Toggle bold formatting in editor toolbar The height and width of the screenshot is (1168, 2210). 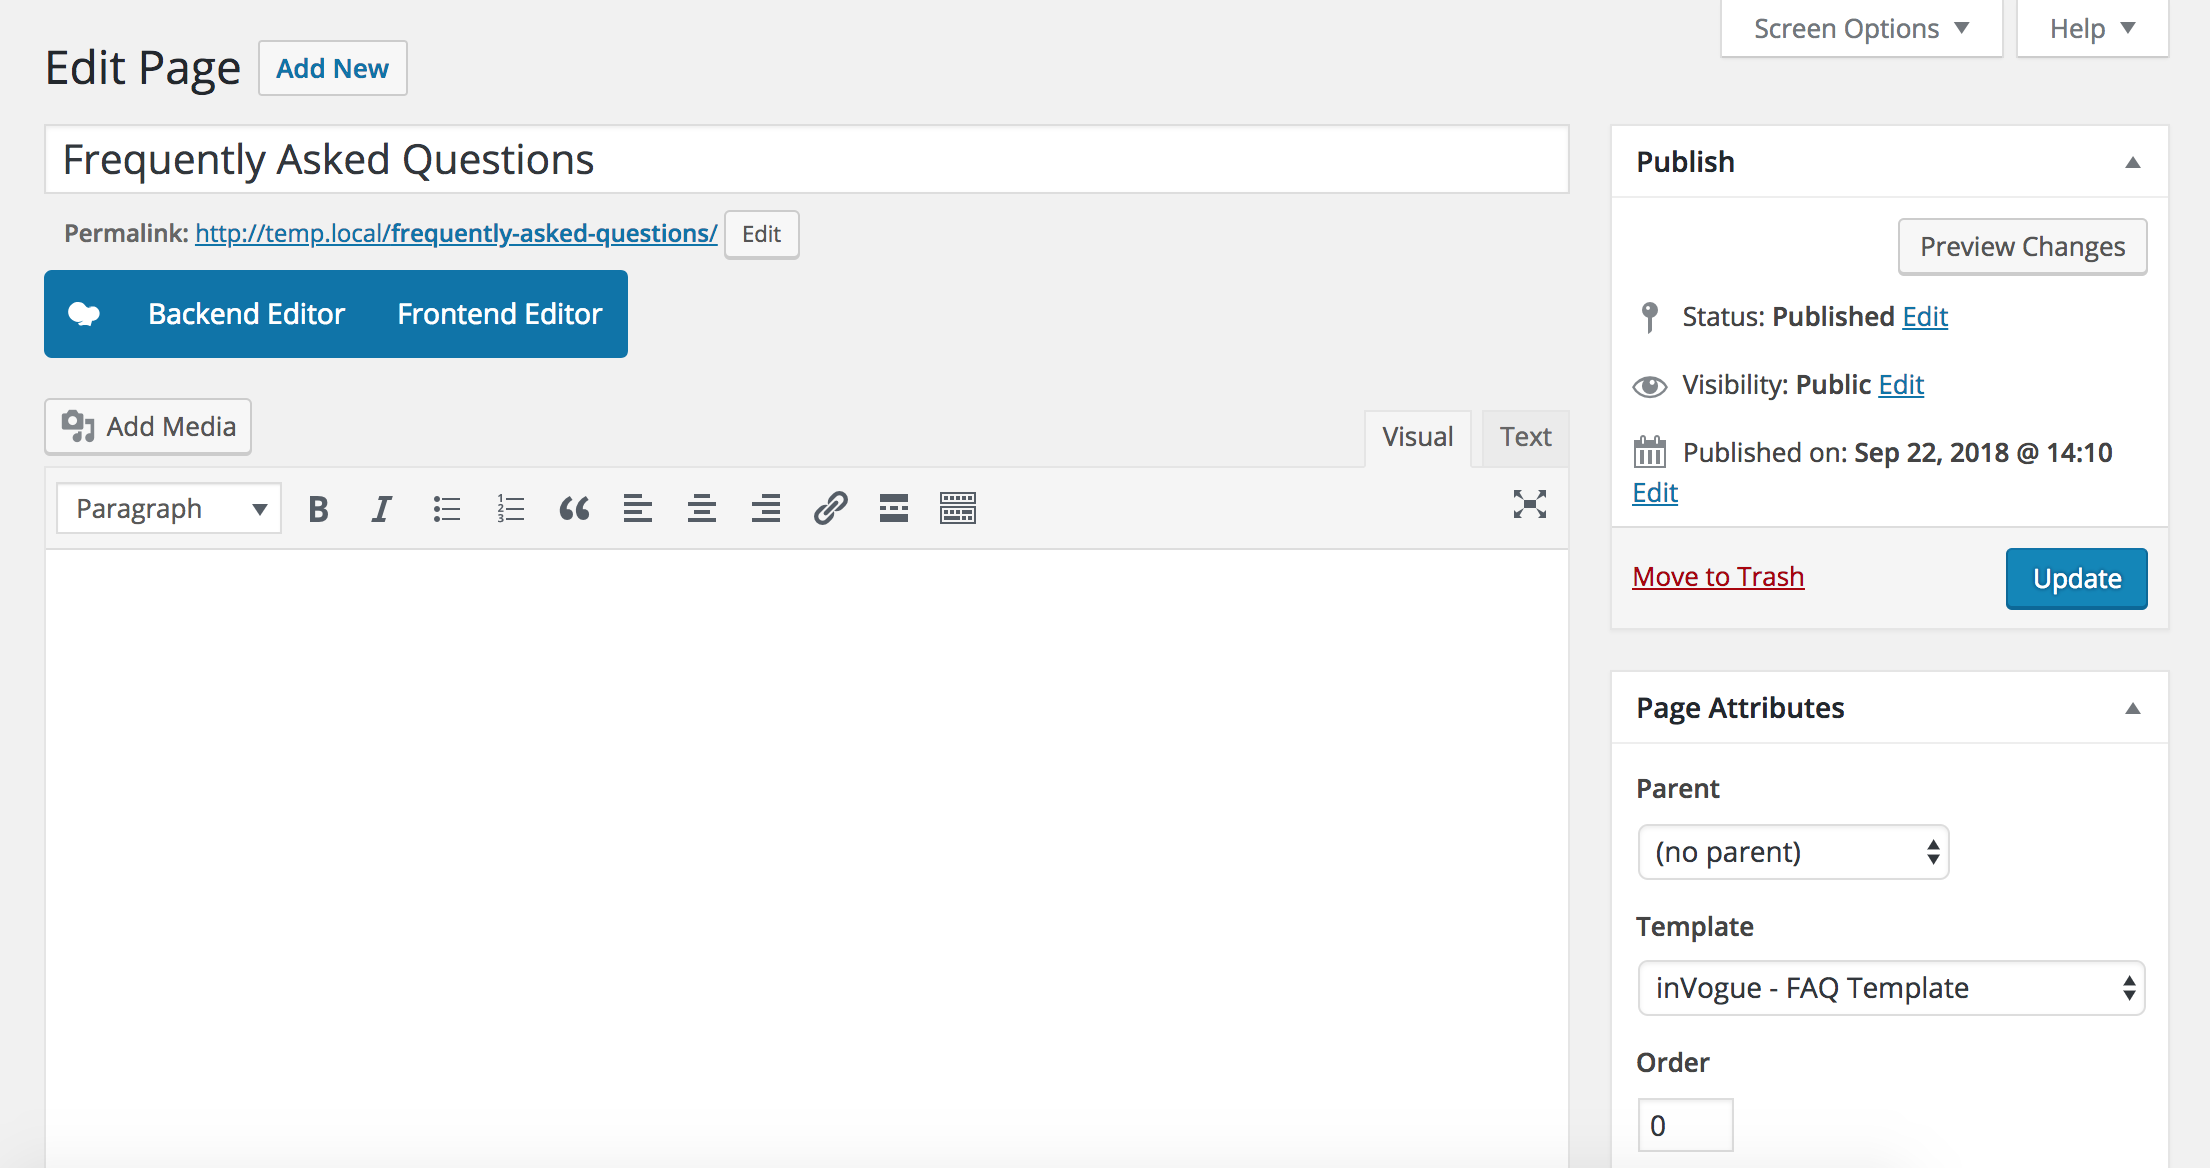(x=318, y=509)
